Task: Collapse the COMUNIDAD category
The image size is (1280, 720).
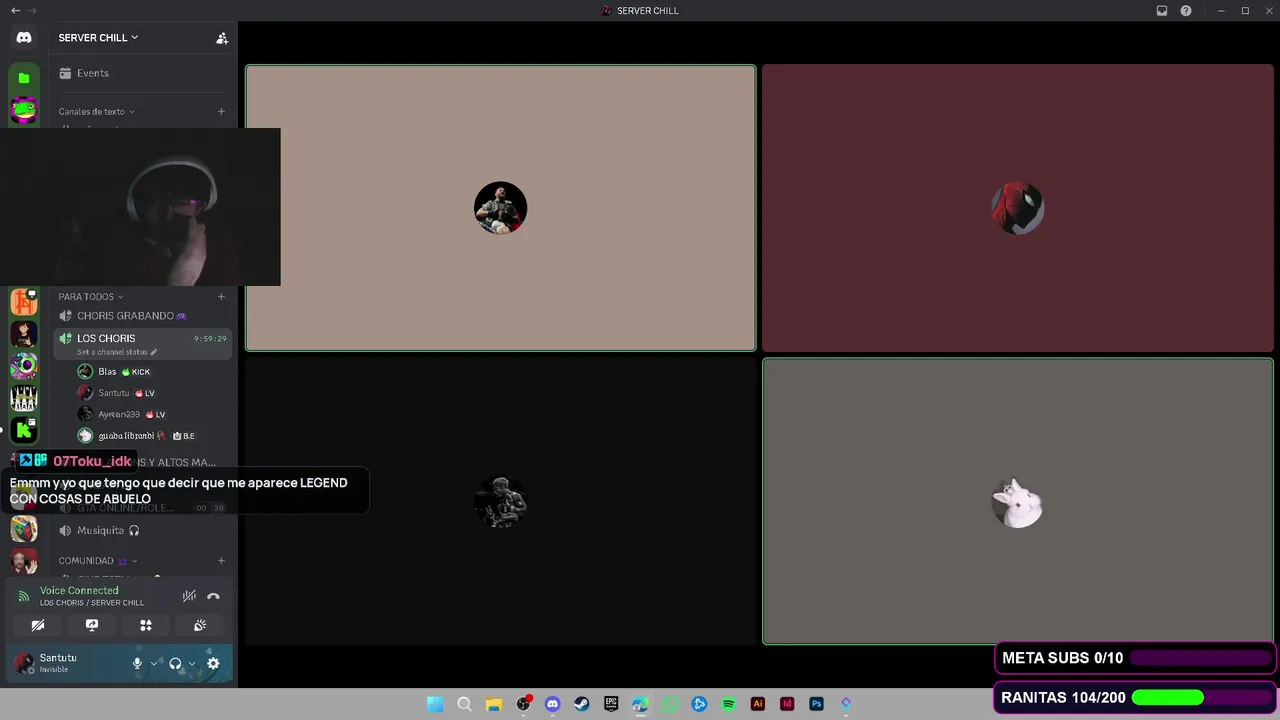Action: [x=97, y=561]
